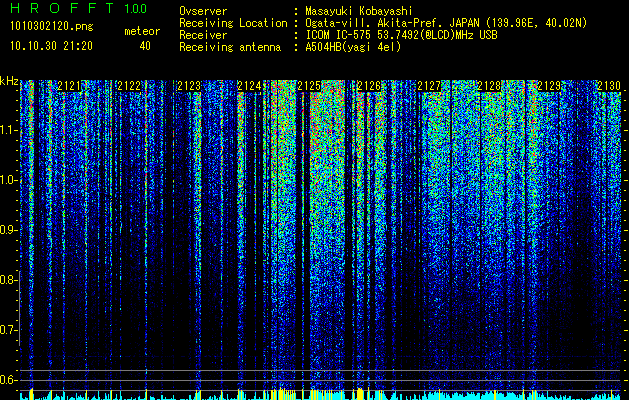Click the 2124 time marker

249,86
